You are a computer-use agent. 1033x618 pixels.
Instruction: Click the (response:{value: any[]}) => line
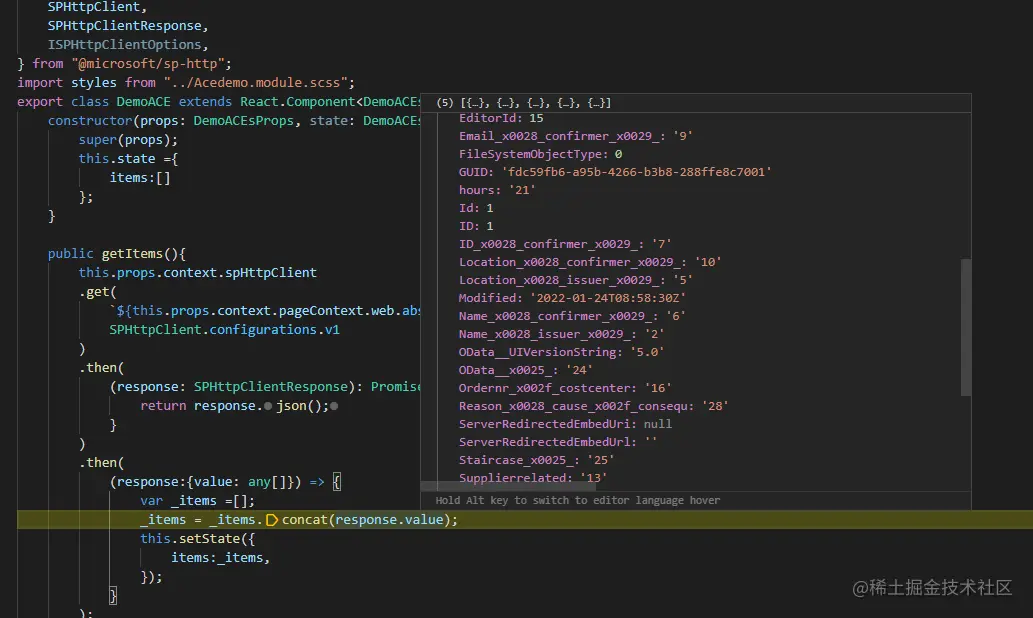[225, 482]
